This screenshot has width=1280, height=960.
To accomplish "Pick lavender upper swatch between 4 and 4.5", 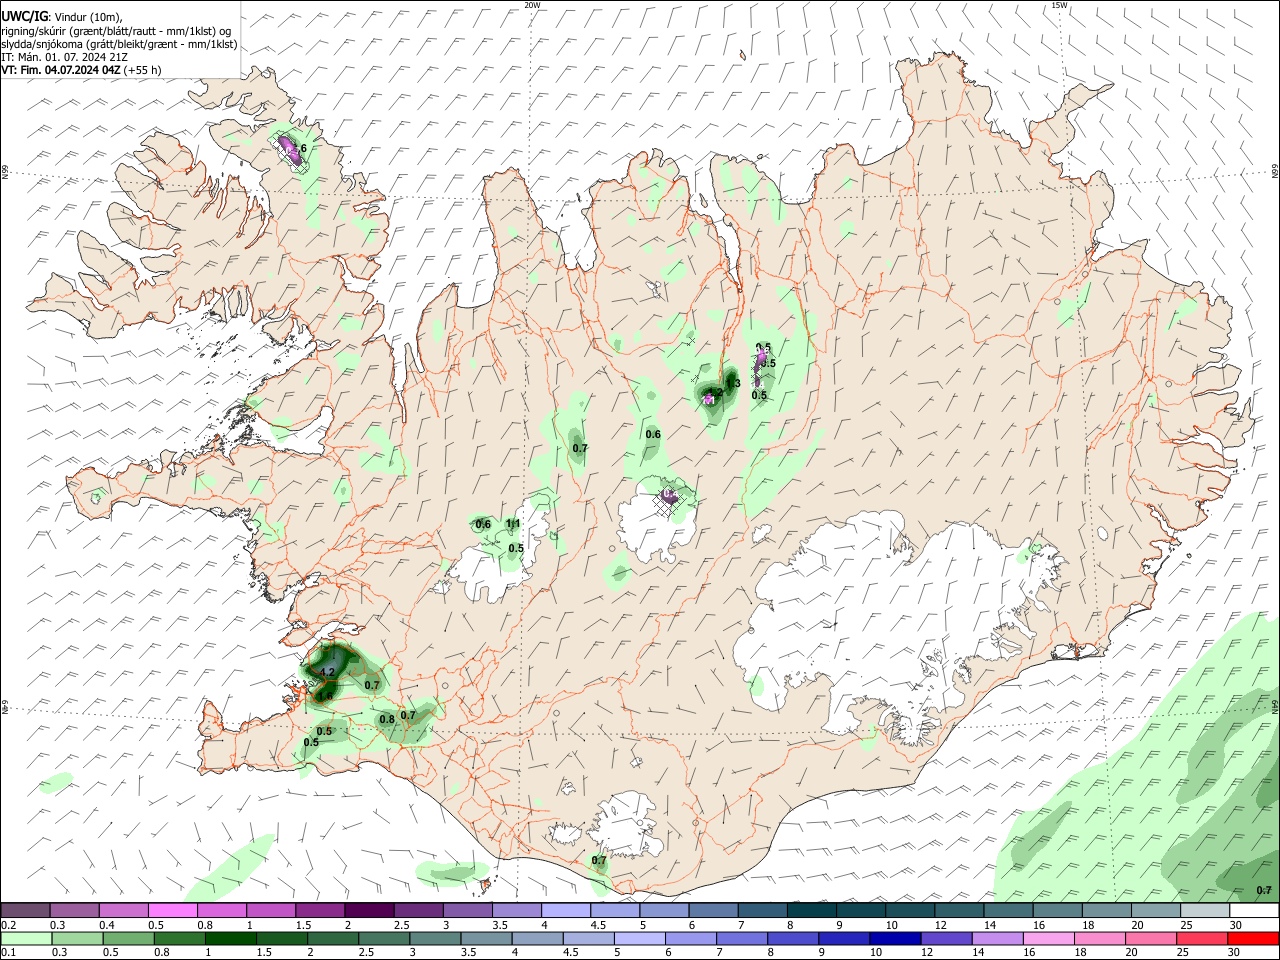I will [566, 910].
